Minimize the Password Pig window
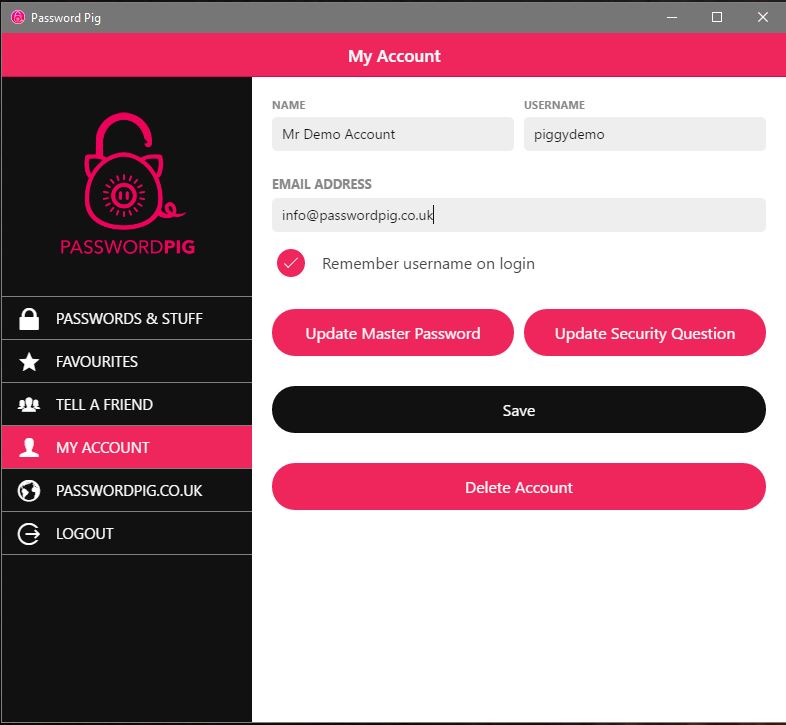 pyautogui.click(x=672, y=18)
